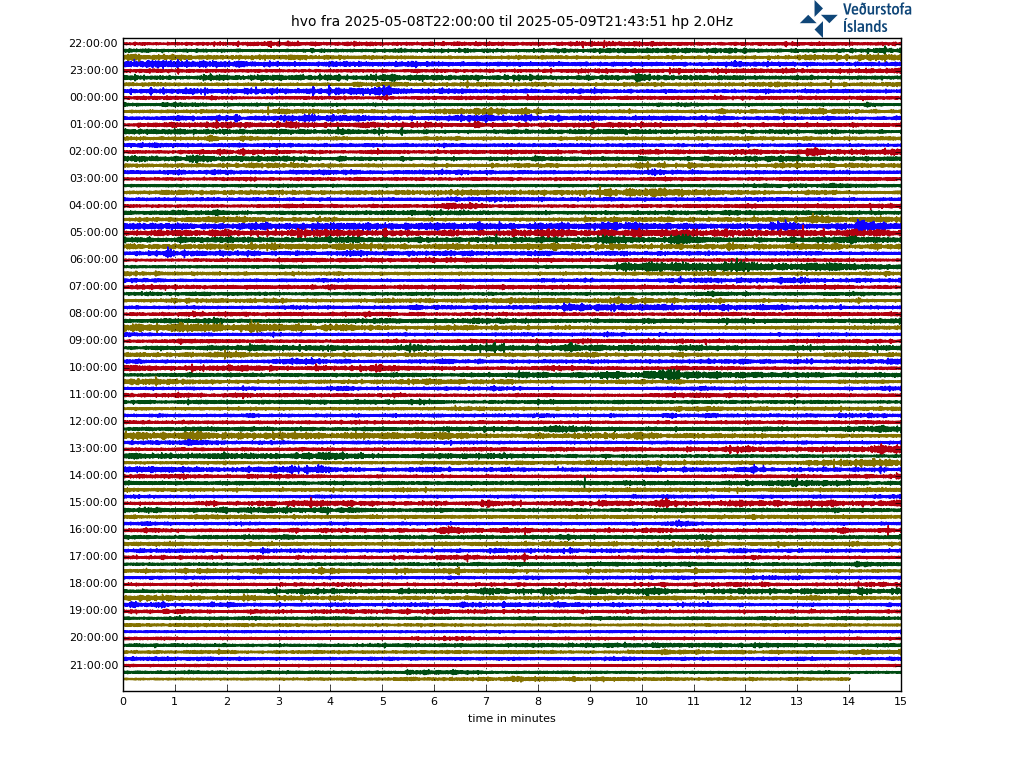This screenshot has height=768, width=1024.
Task: Click the 03:00:00 time label
Action: 93,178
